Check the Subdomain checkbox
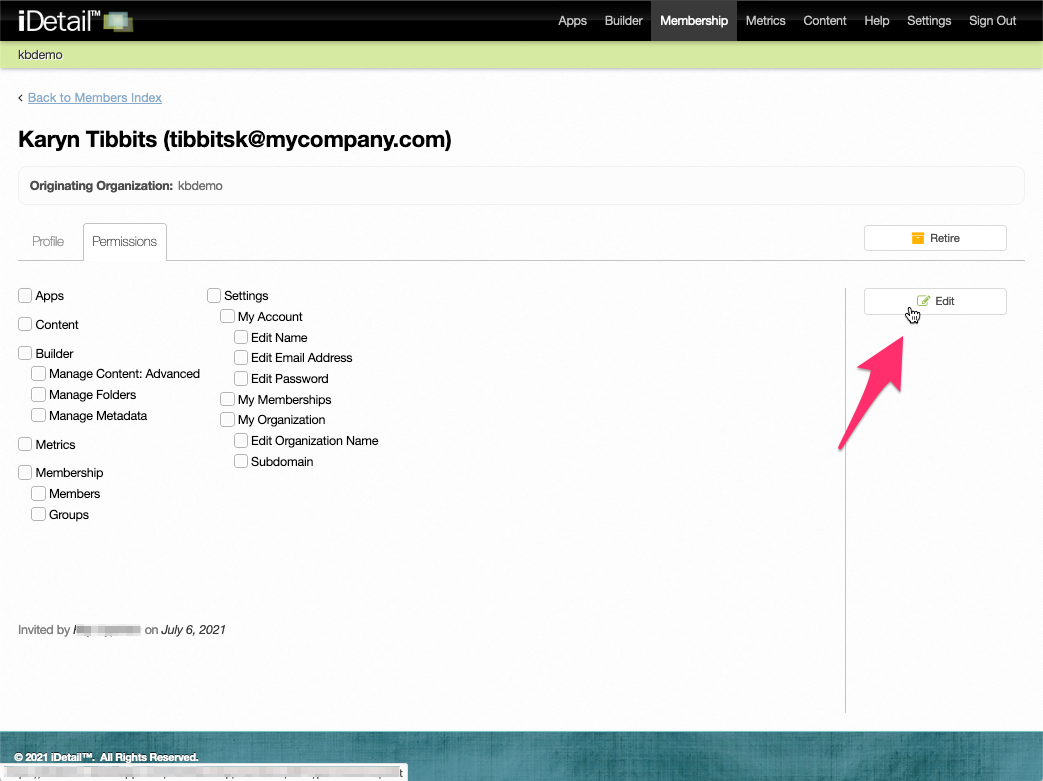The height and width of the screenshot is (781, 1043). tap(241, 461)
